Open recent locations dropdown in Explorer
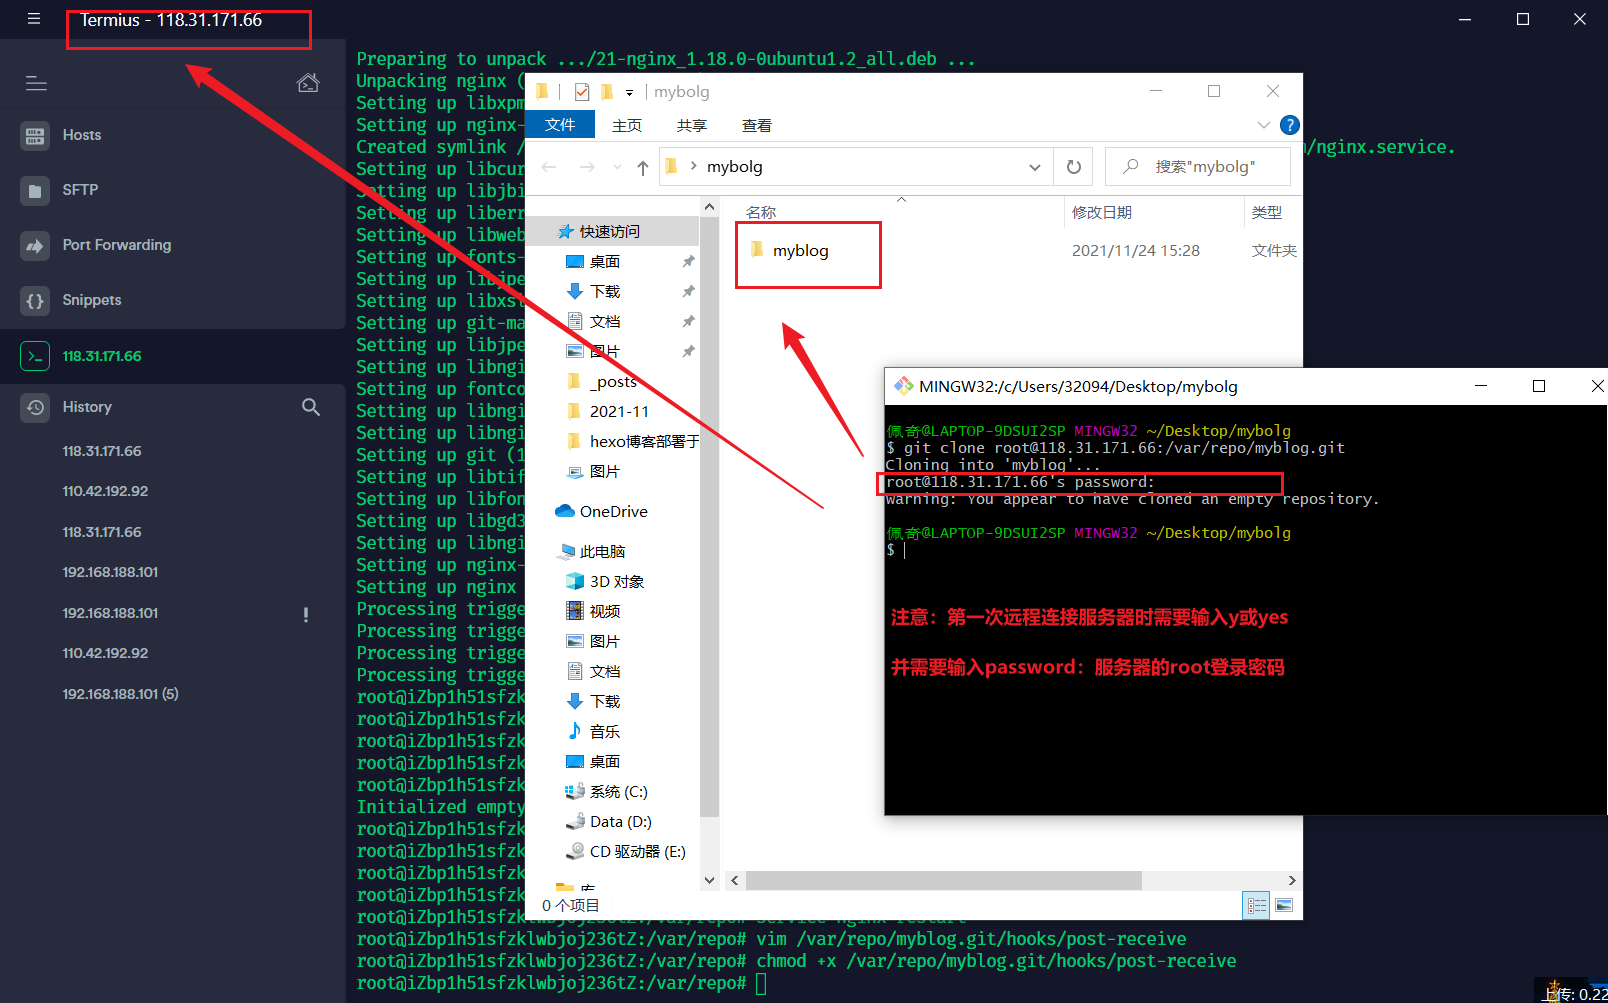The image size is (1608, 1003). [617, 167]
